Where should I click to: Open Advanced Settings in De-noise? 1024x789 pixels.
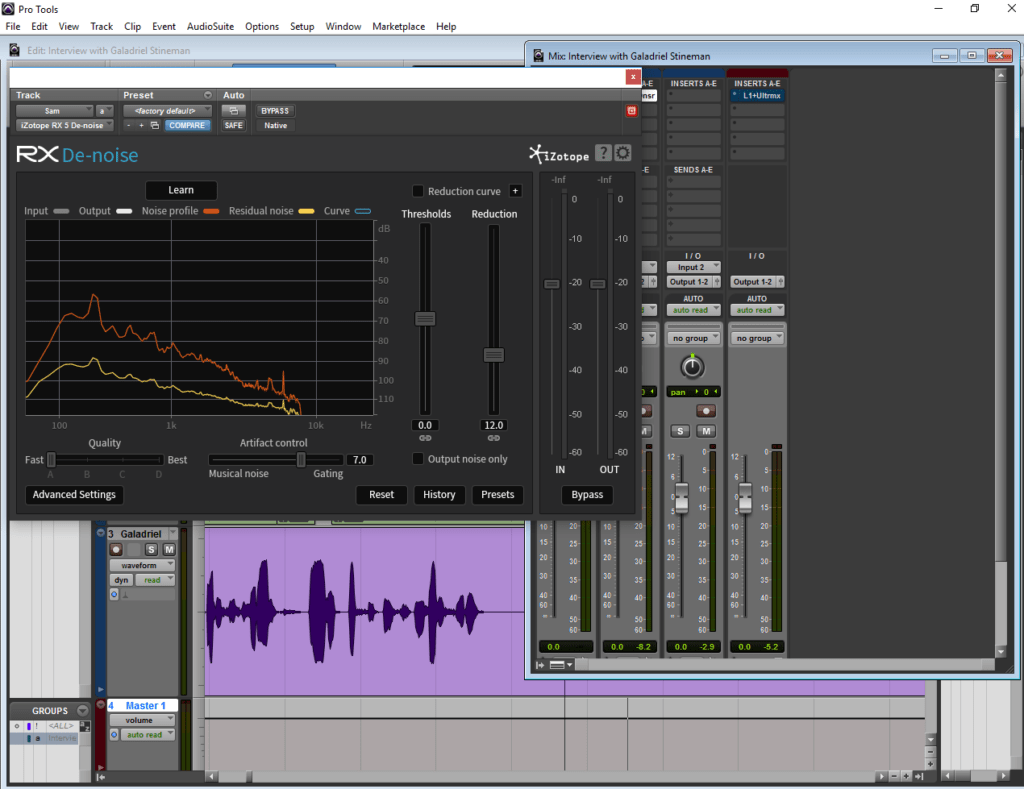pyautogui.click(x=74, y=494)
